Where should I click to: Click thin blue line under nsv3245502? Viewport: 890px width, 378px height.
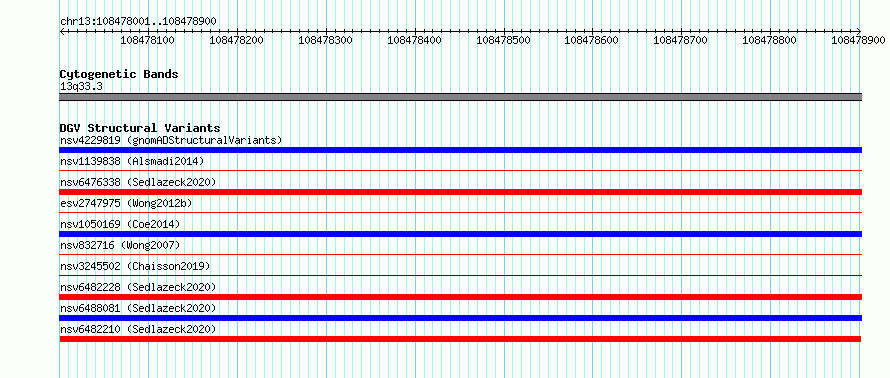coord(460,275)
